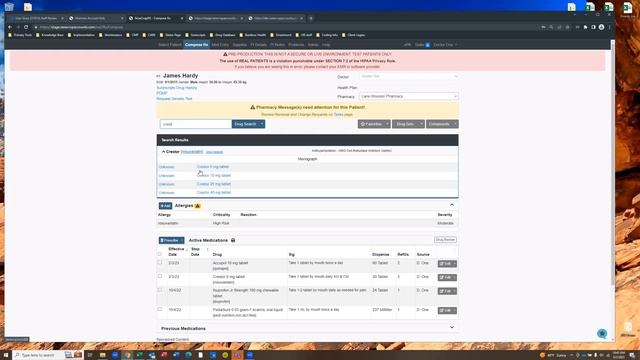Click into the drug search input field
This screenshot has height=360, width=640.
196,124
